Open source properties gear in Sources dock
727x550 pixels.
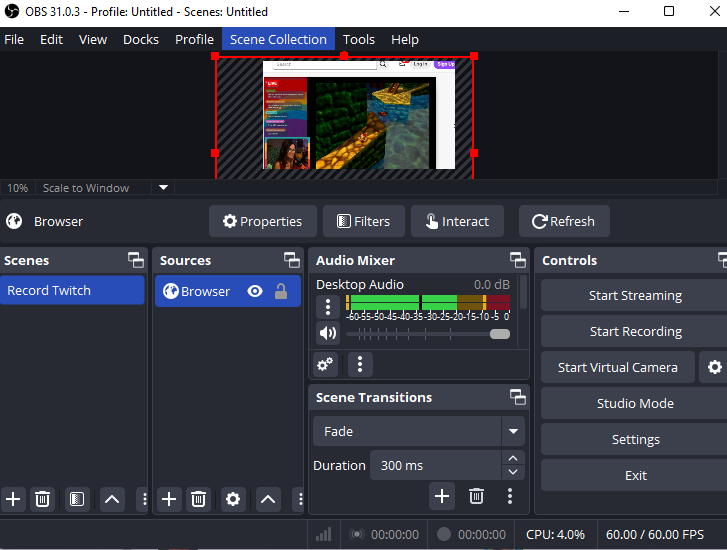point(233,499)
